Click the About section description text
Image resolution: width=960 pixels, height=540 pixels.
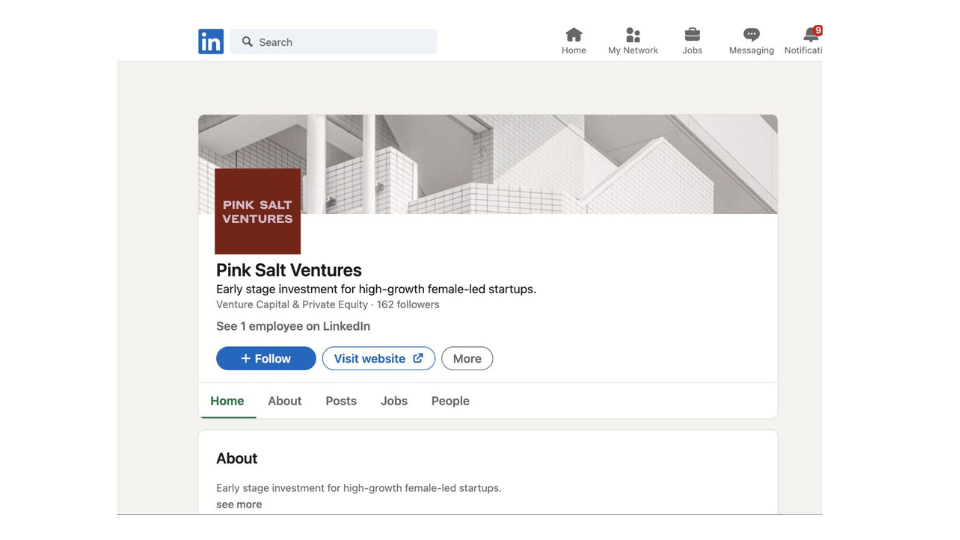359,488
